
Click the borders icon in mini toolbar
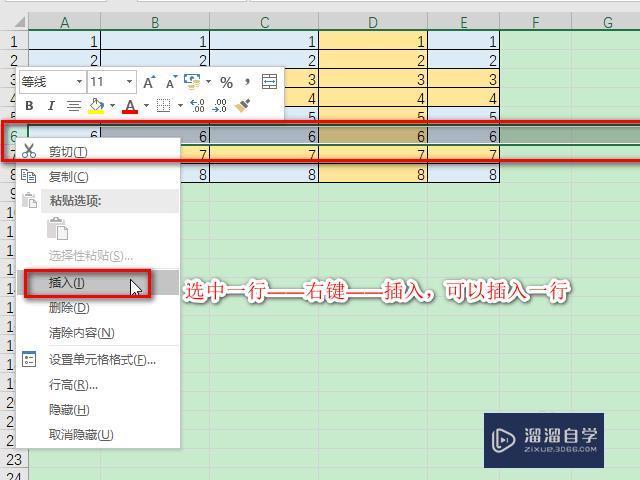click(x=163, y=106)
